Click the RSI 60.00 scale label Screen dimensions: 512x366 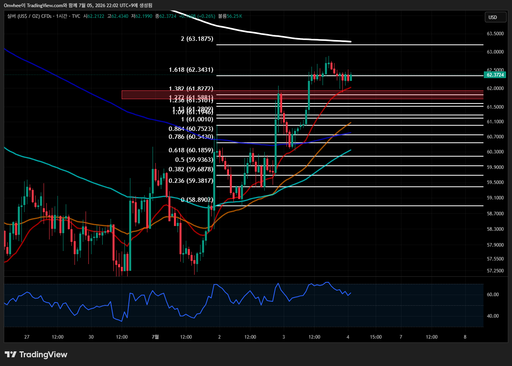click(x=493, y=295)
